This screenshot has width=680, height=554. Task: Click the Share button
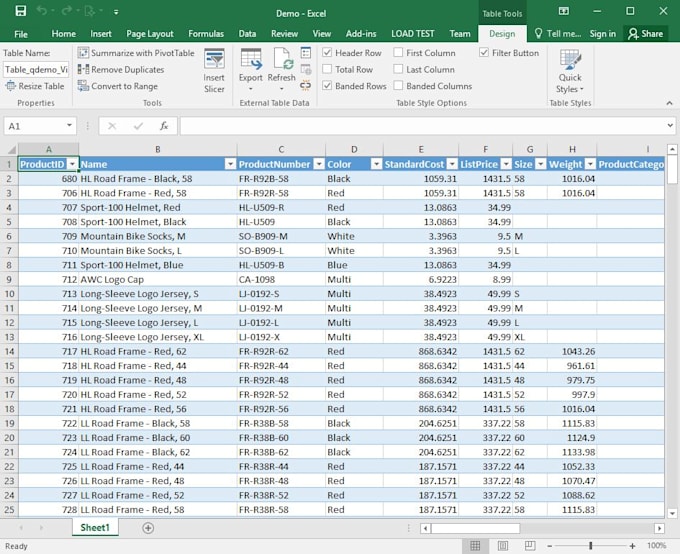[646, 34]
